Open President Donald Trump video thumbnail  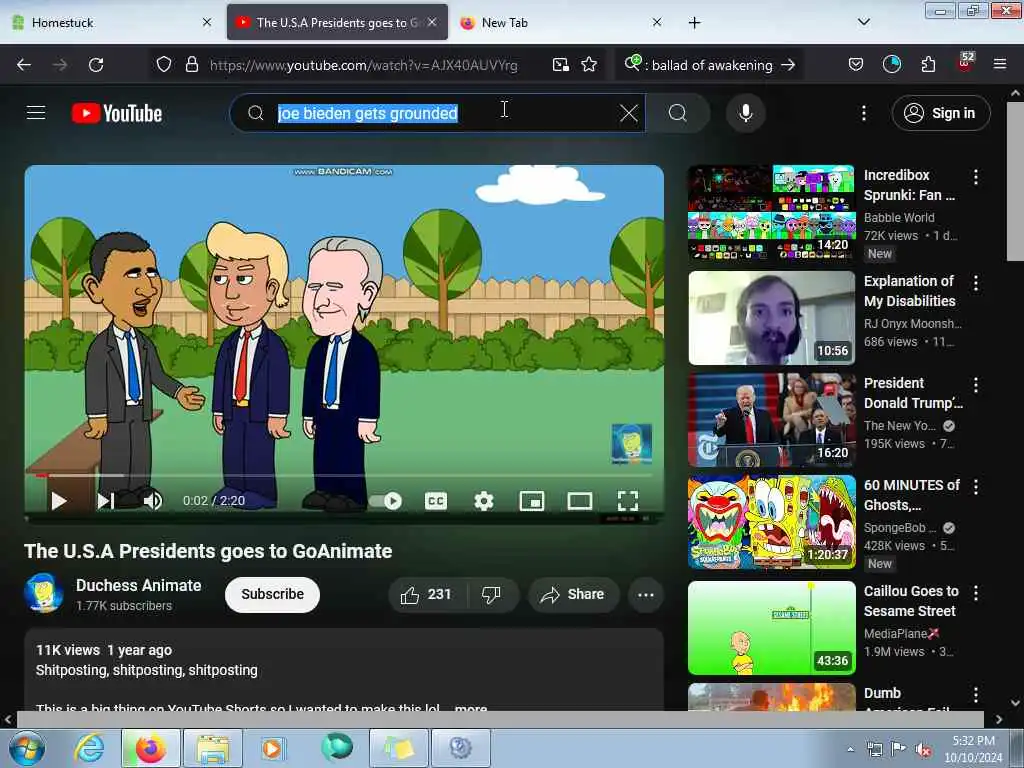point(771,420)
